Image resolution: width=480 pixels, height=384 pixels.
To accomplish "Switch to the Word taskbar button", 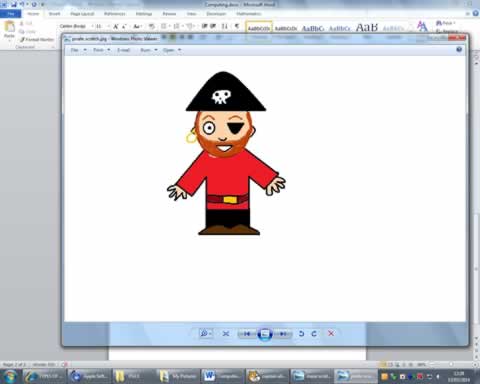I will coord(222,376).
